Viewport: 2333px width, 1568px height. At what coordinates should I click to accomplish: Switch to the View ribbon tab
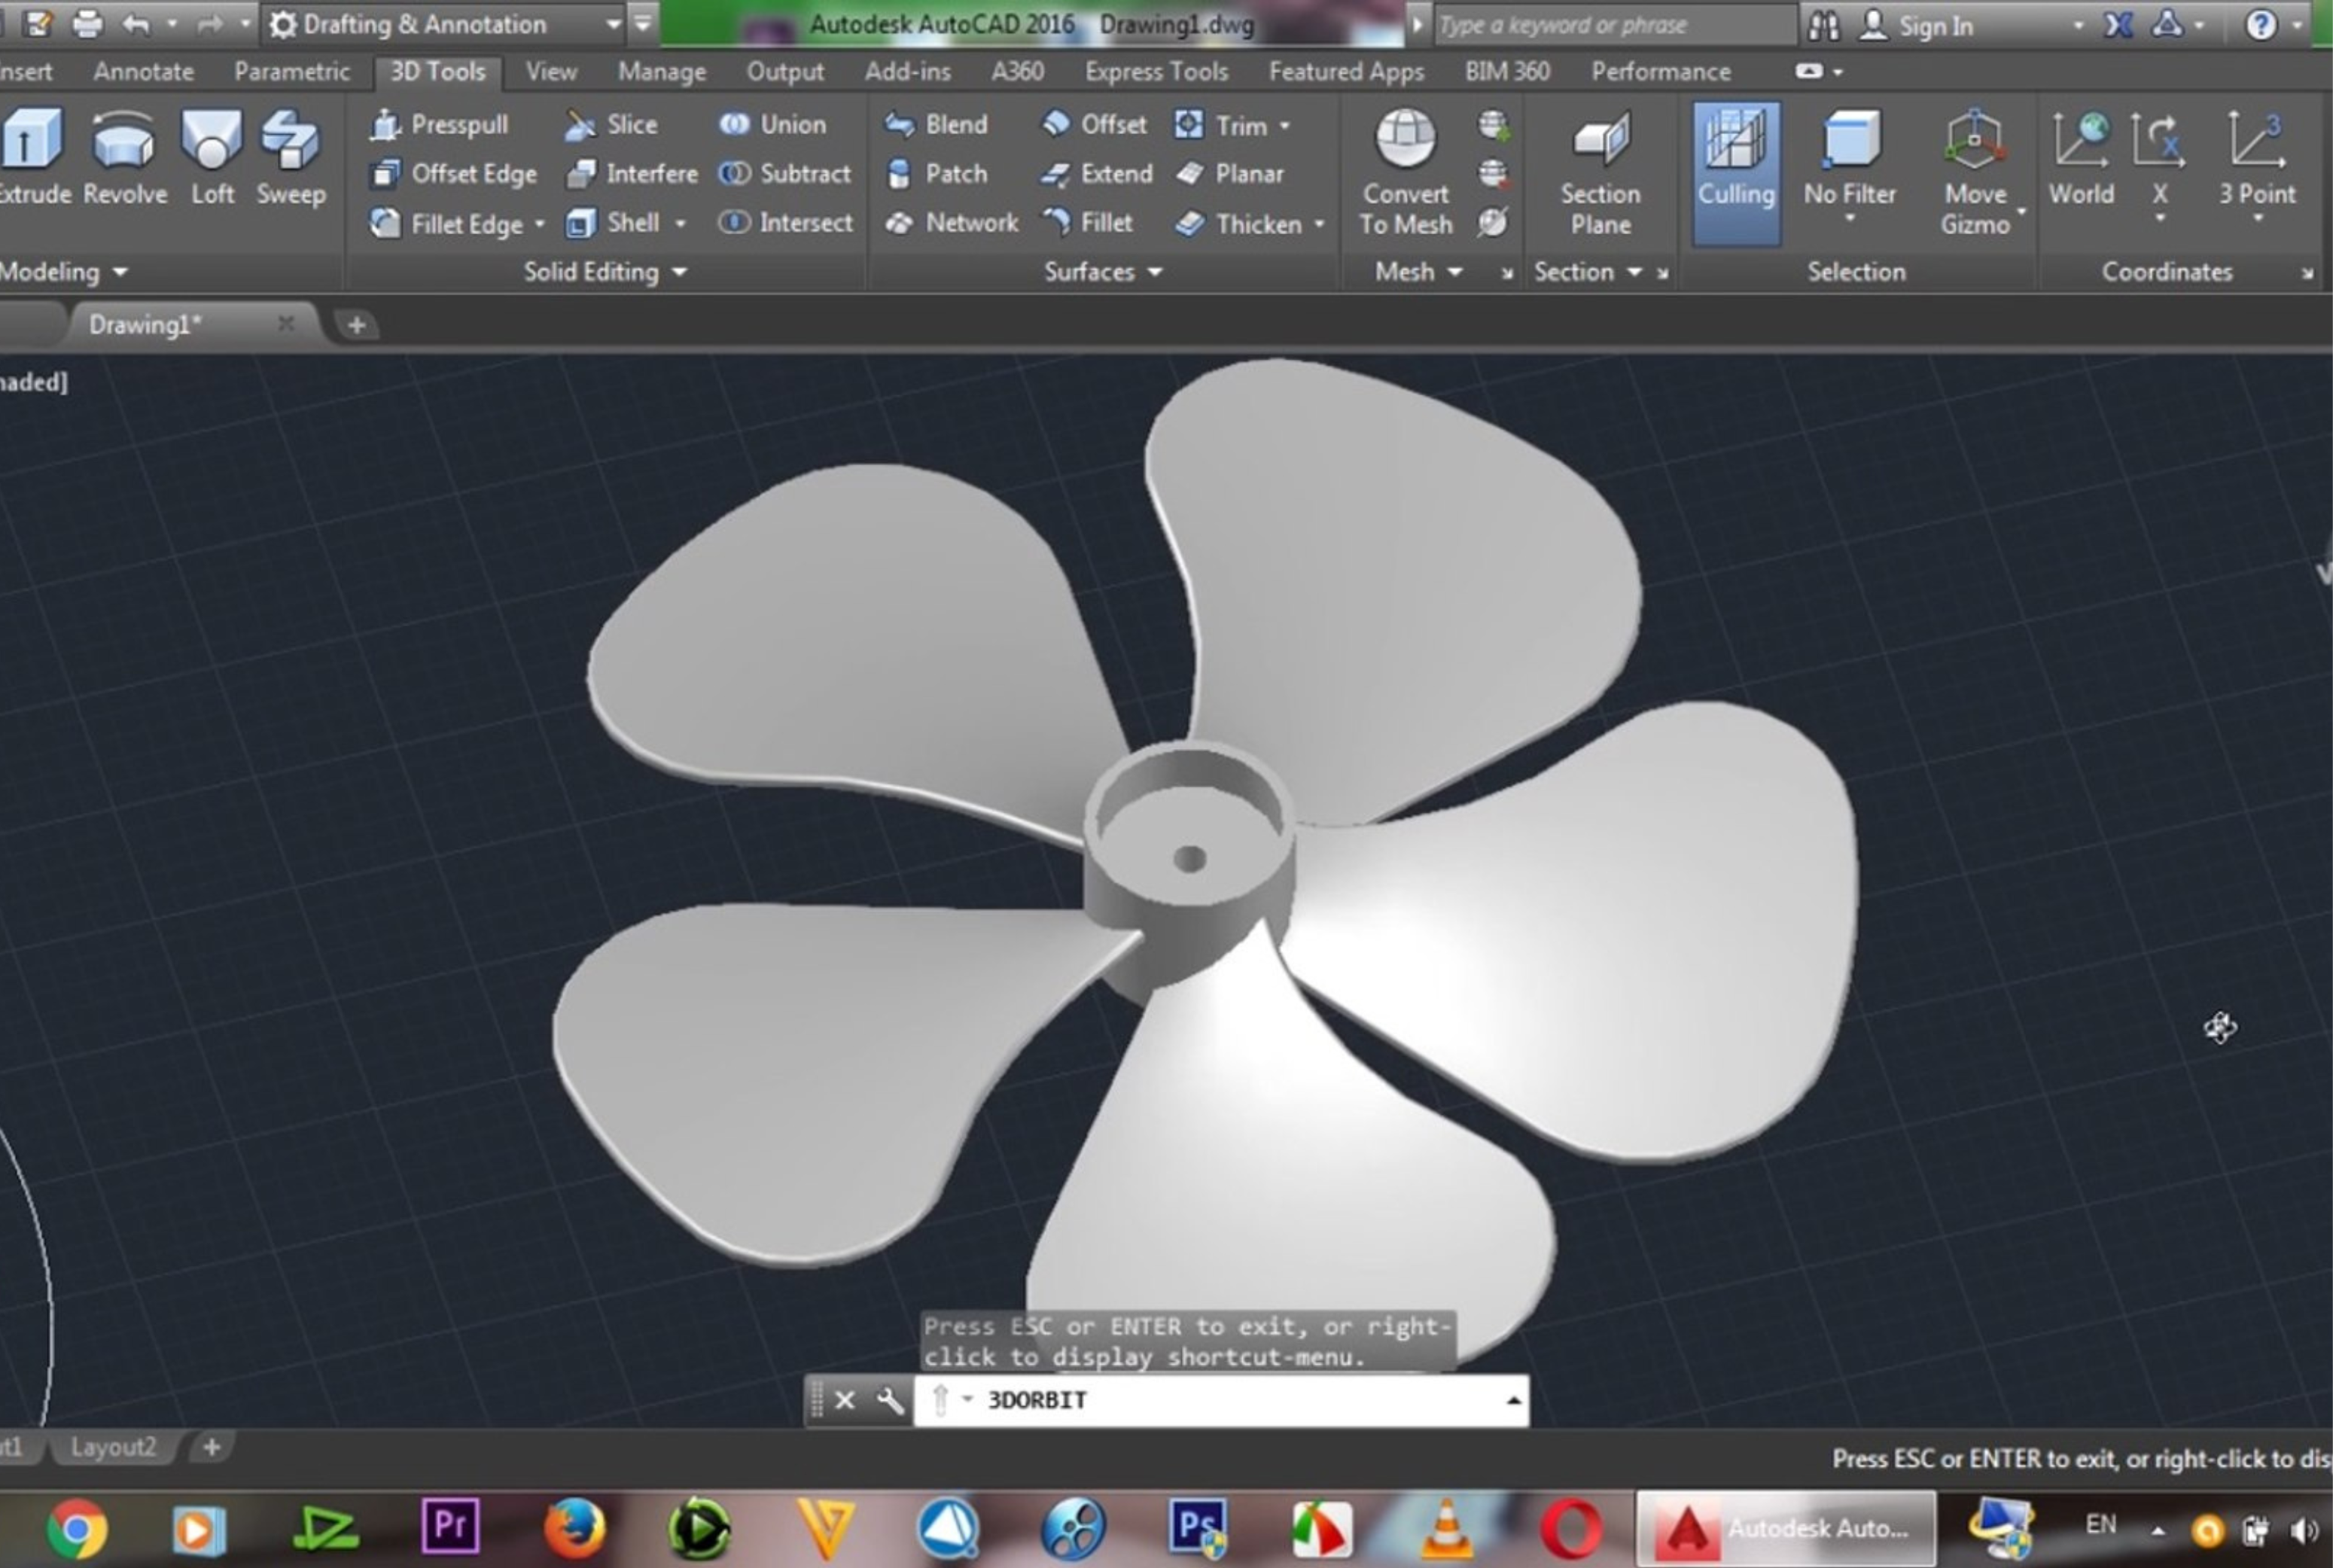(550, 72)
